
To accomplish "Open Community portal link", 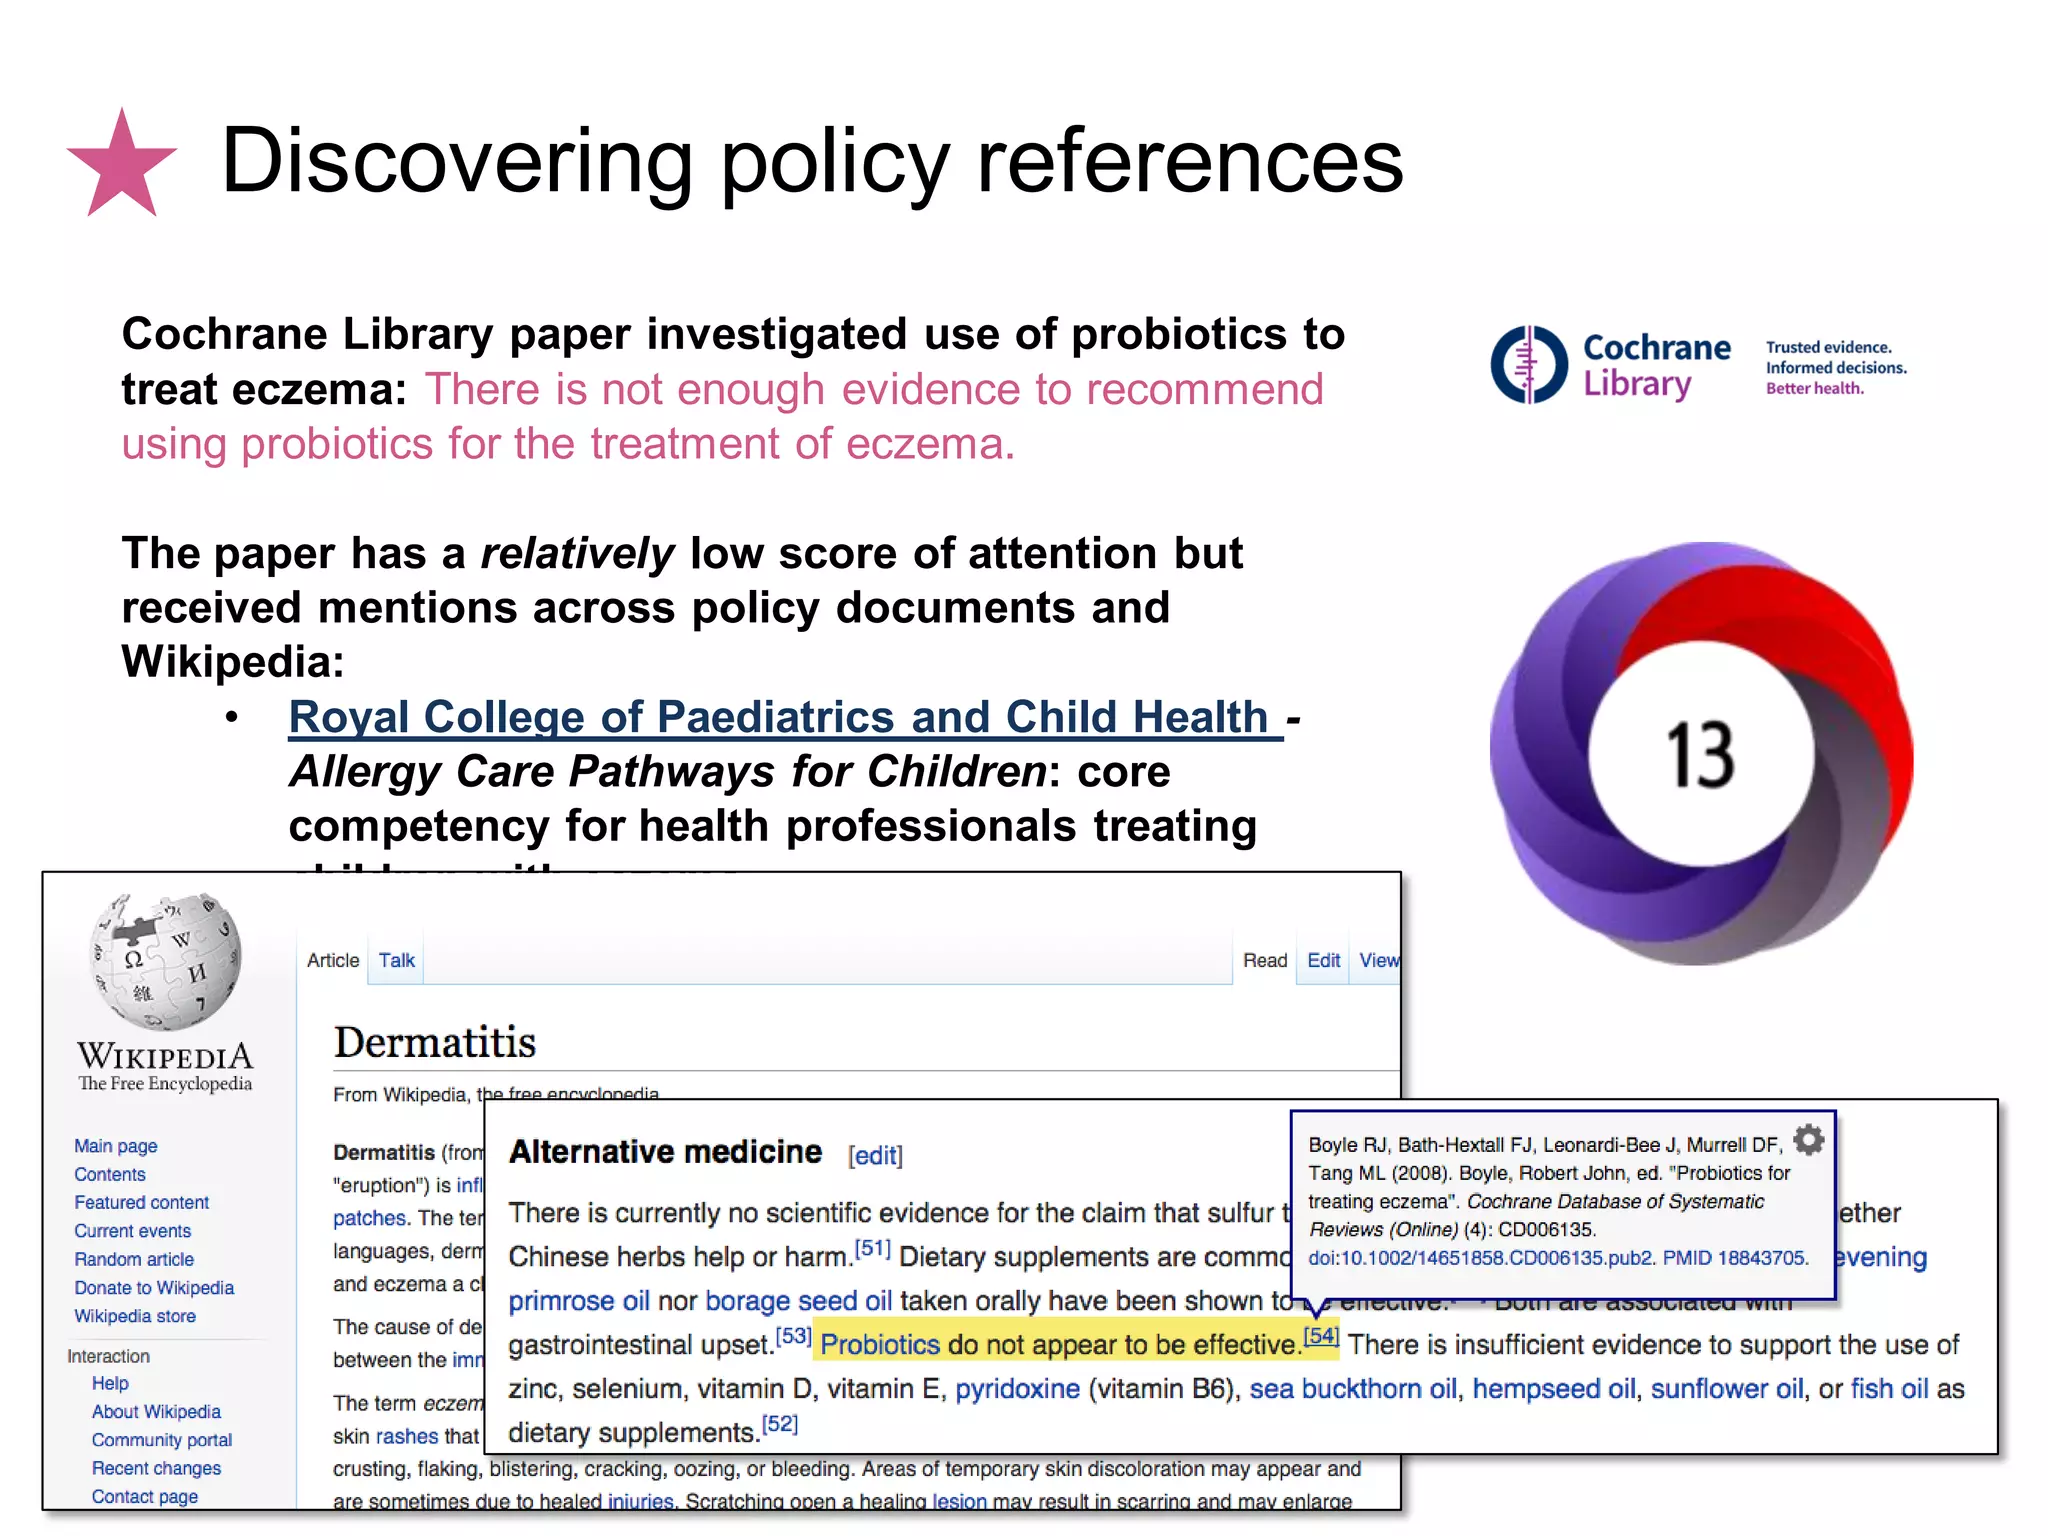I will pos(162,1440).
